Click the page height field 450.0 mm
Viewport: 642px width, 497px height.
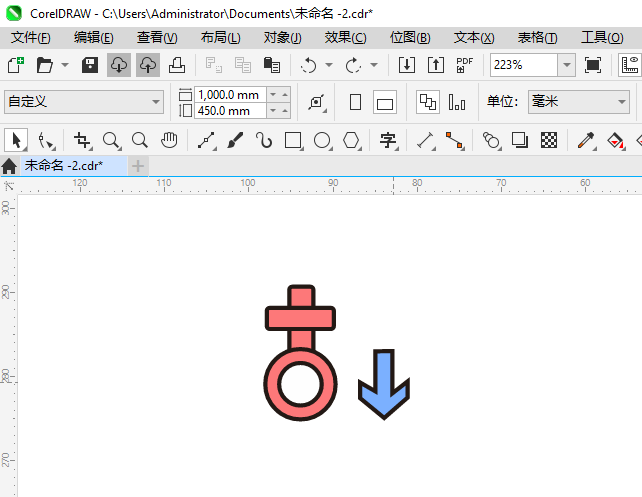pyautogui.click(x=231, y=111)
